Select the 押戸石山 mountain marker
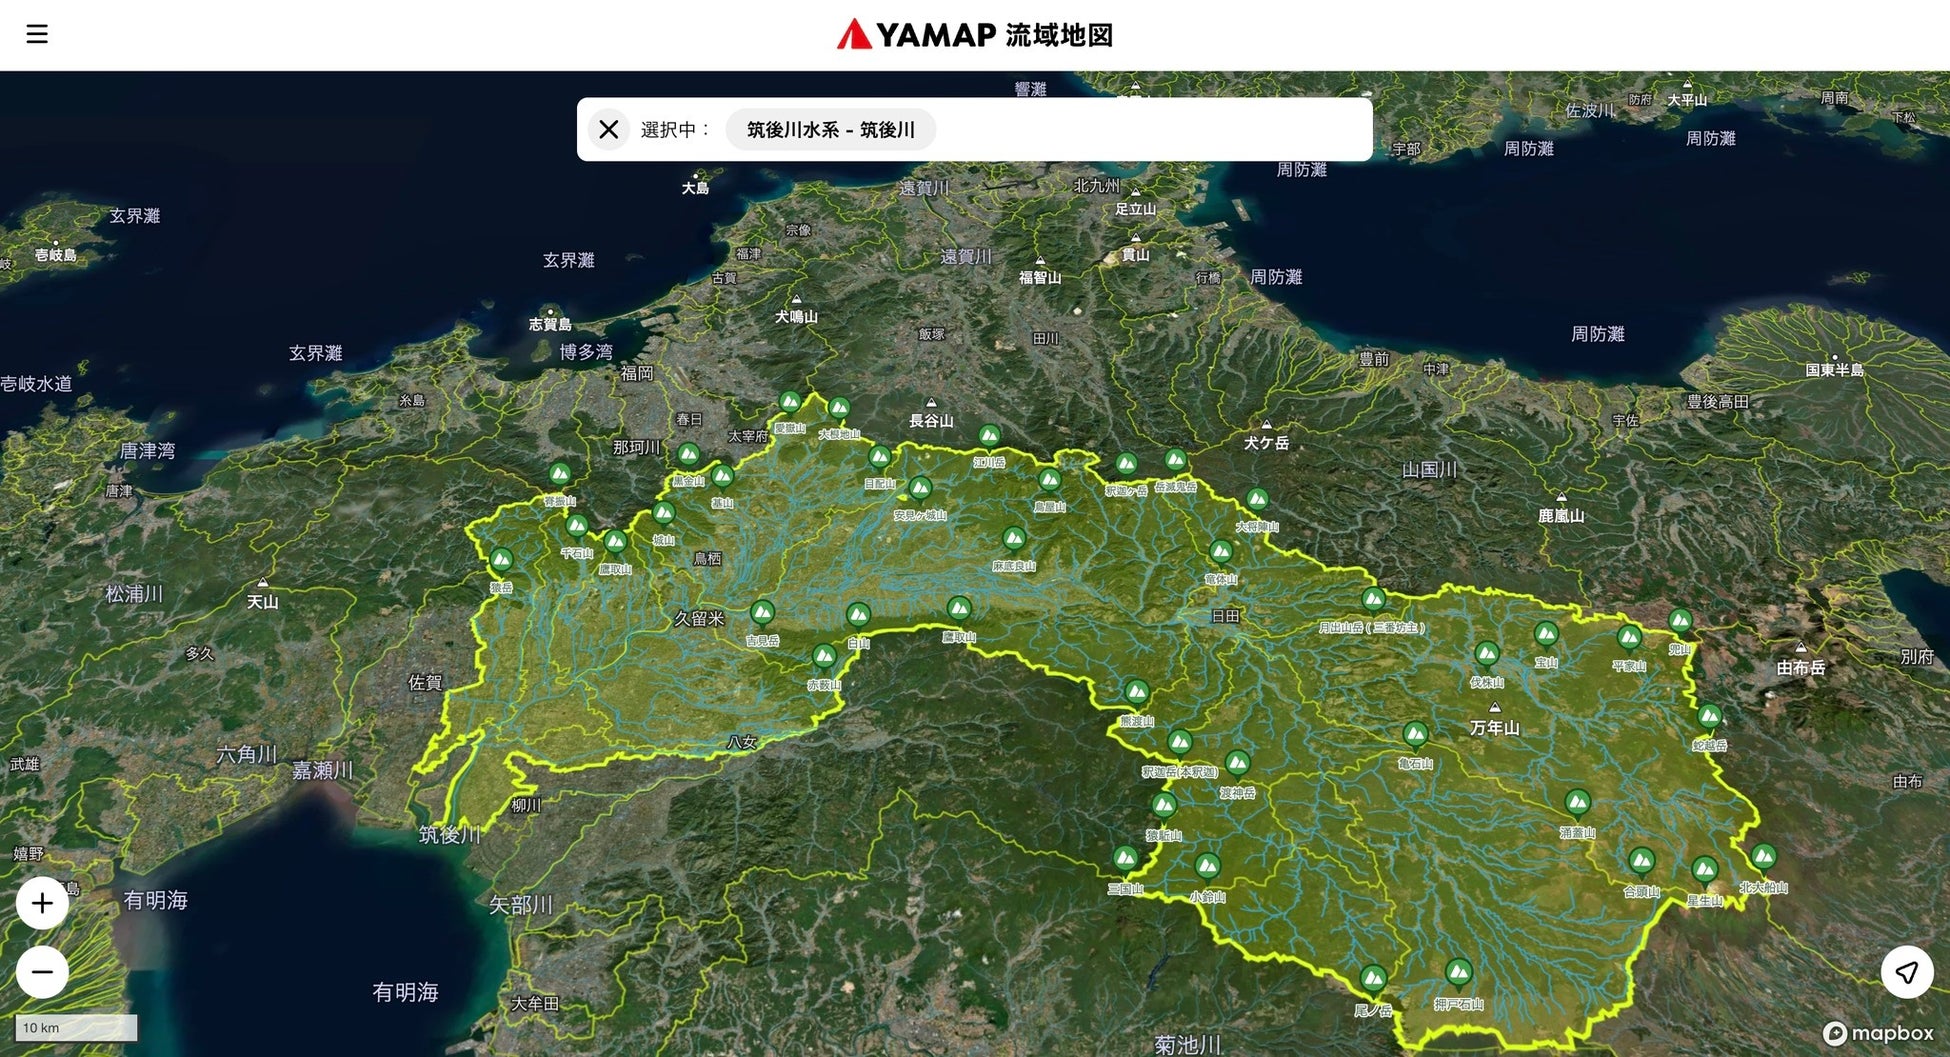The width and height of the screenshot is (1950, 1057). 1459,973
